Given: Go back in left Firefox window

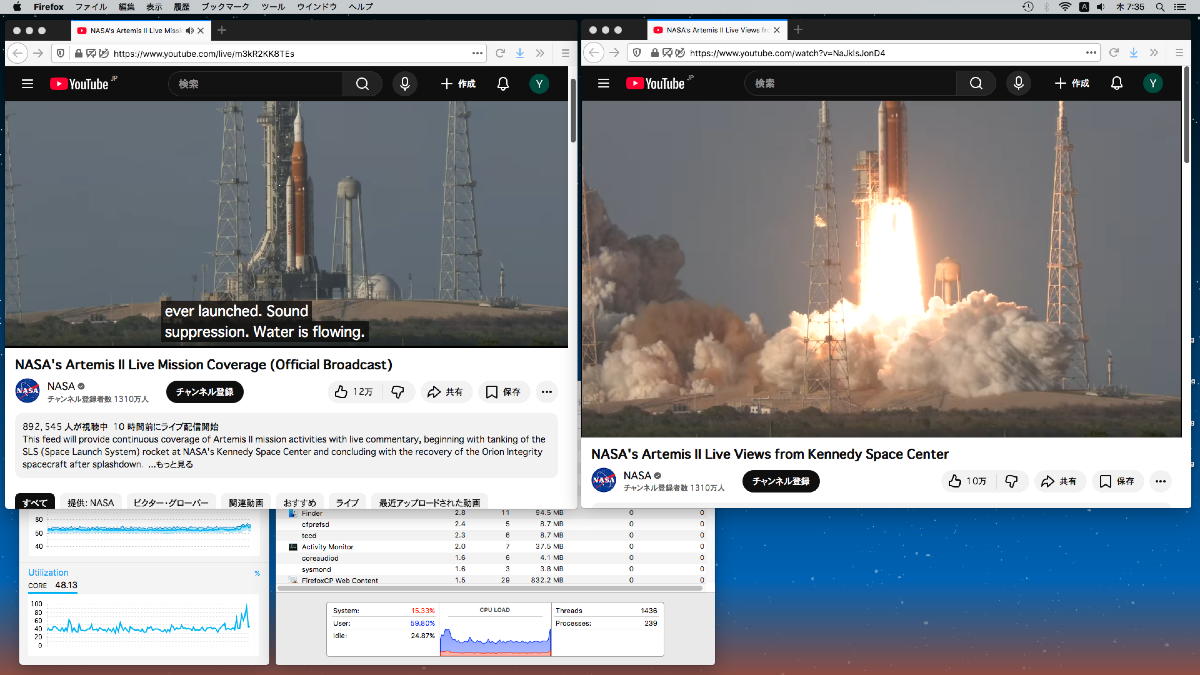Looking at the screenshot, I should (17, 53).
